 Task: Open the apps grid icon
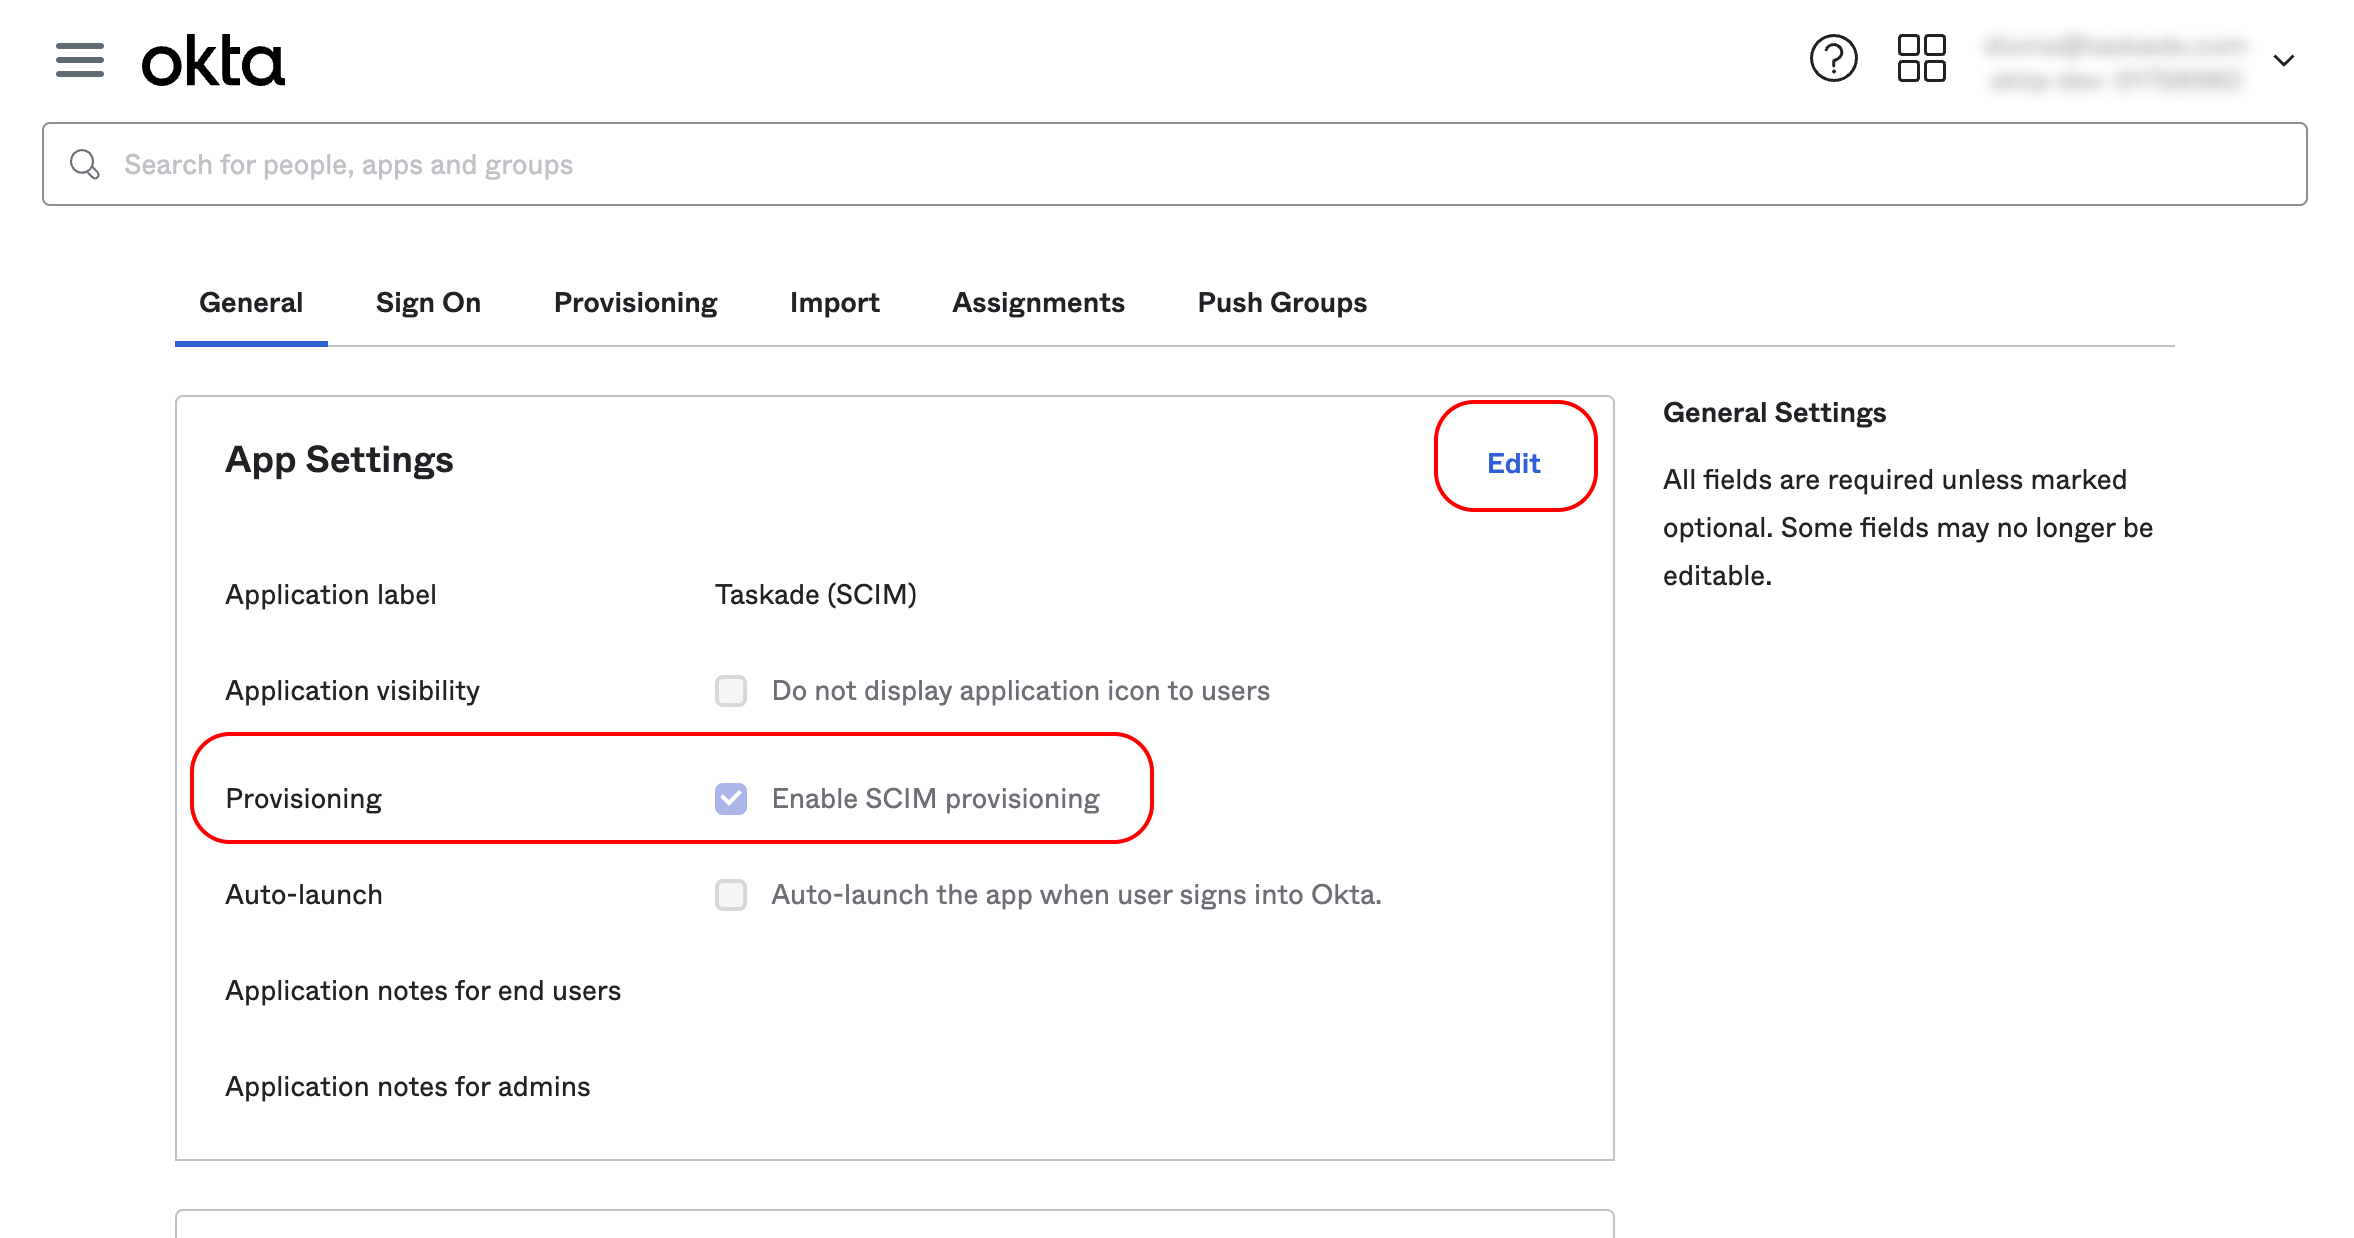click(x=1921, y=59)
